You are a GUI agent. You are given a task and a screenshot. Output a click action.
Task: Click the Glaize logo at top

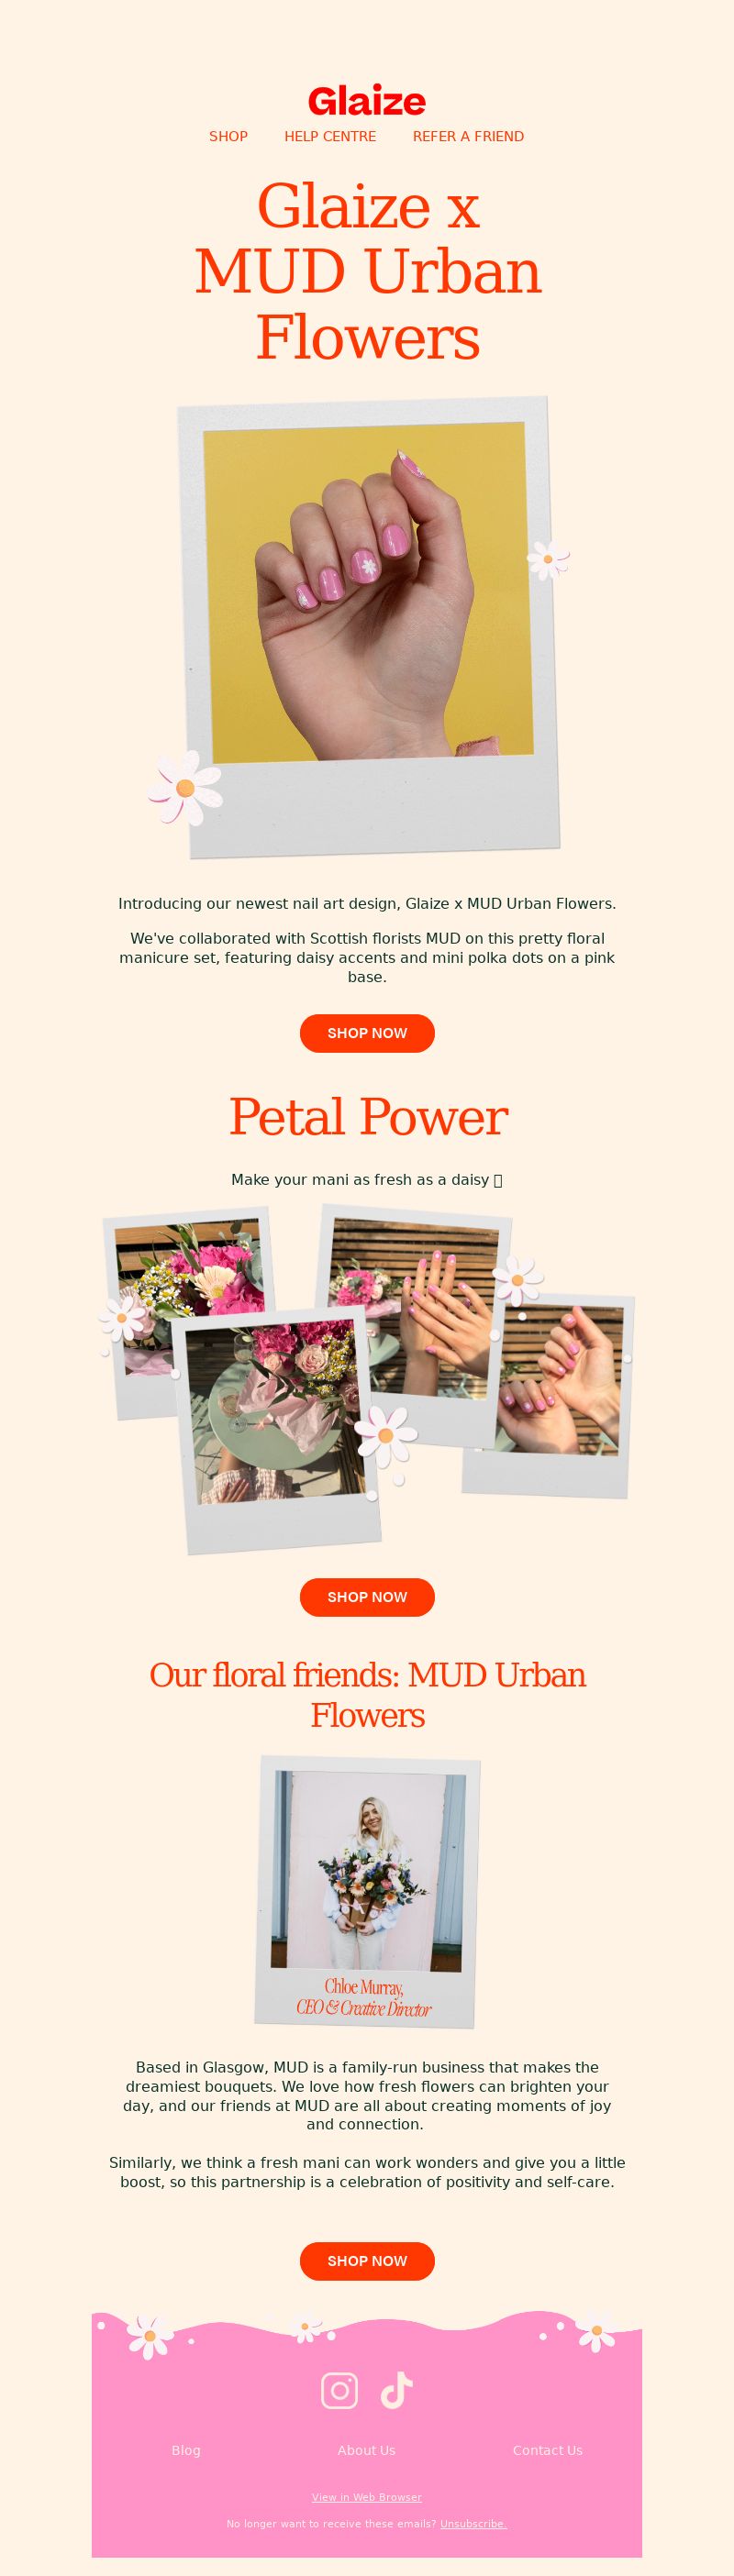(x=367, y=101)
